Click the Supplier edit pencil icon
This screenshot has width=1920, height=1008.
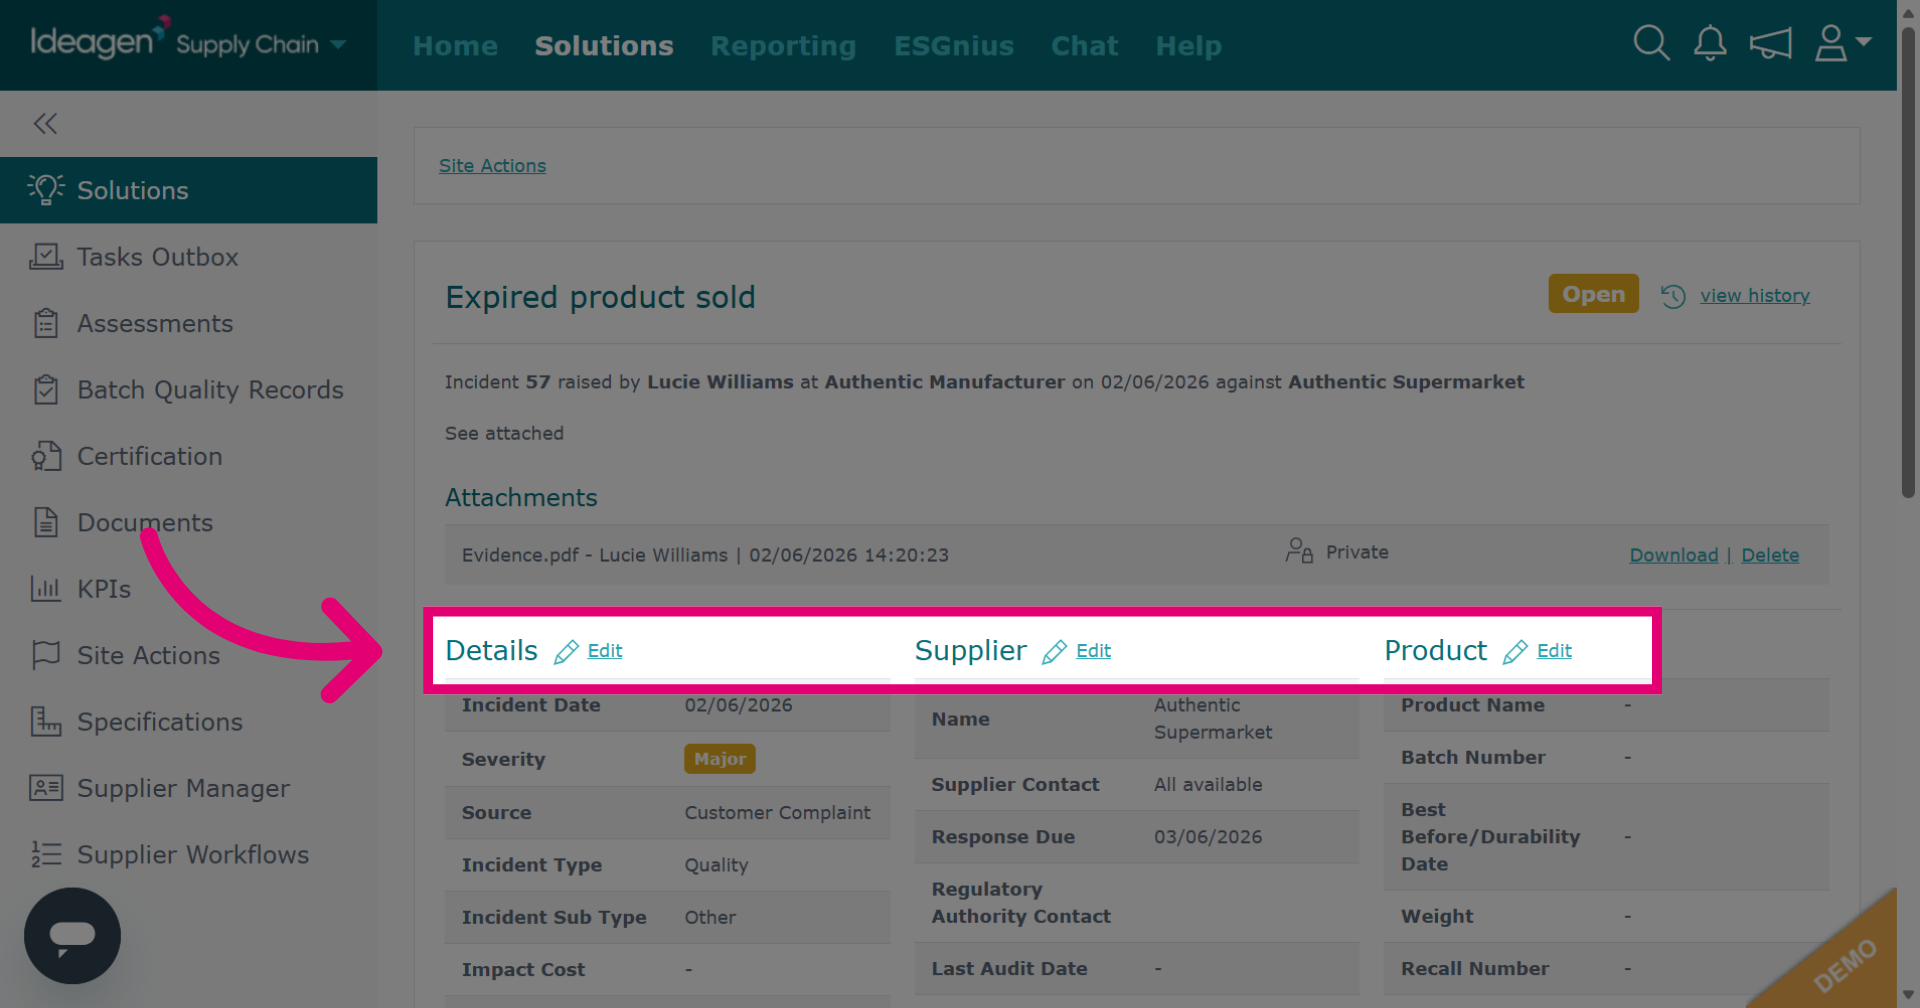[1054, 652]
